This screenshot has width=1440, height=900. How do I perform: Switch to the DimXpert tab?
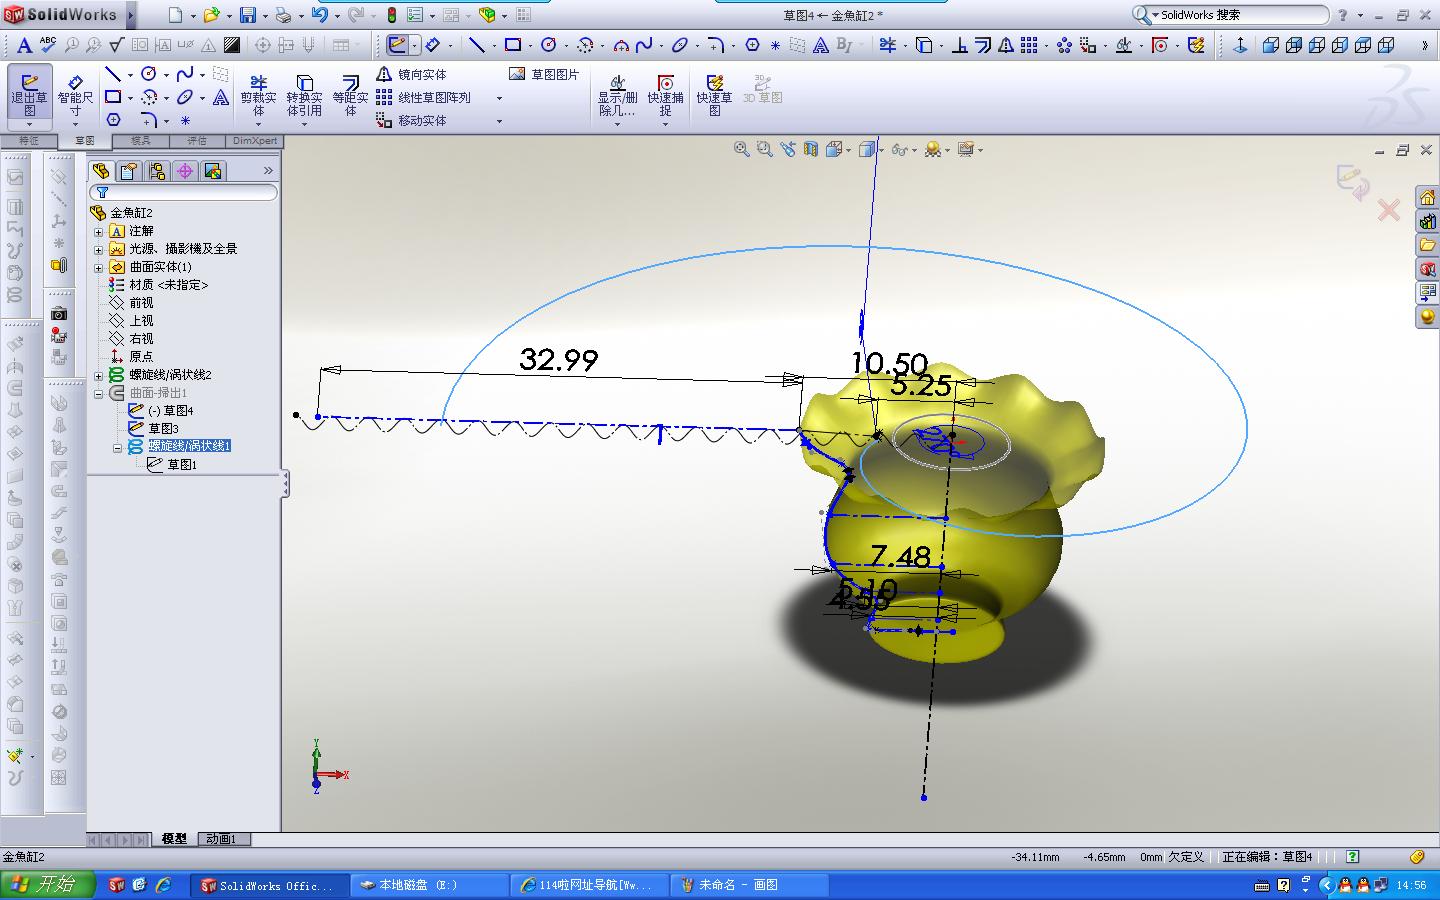(x=255, y=141)
